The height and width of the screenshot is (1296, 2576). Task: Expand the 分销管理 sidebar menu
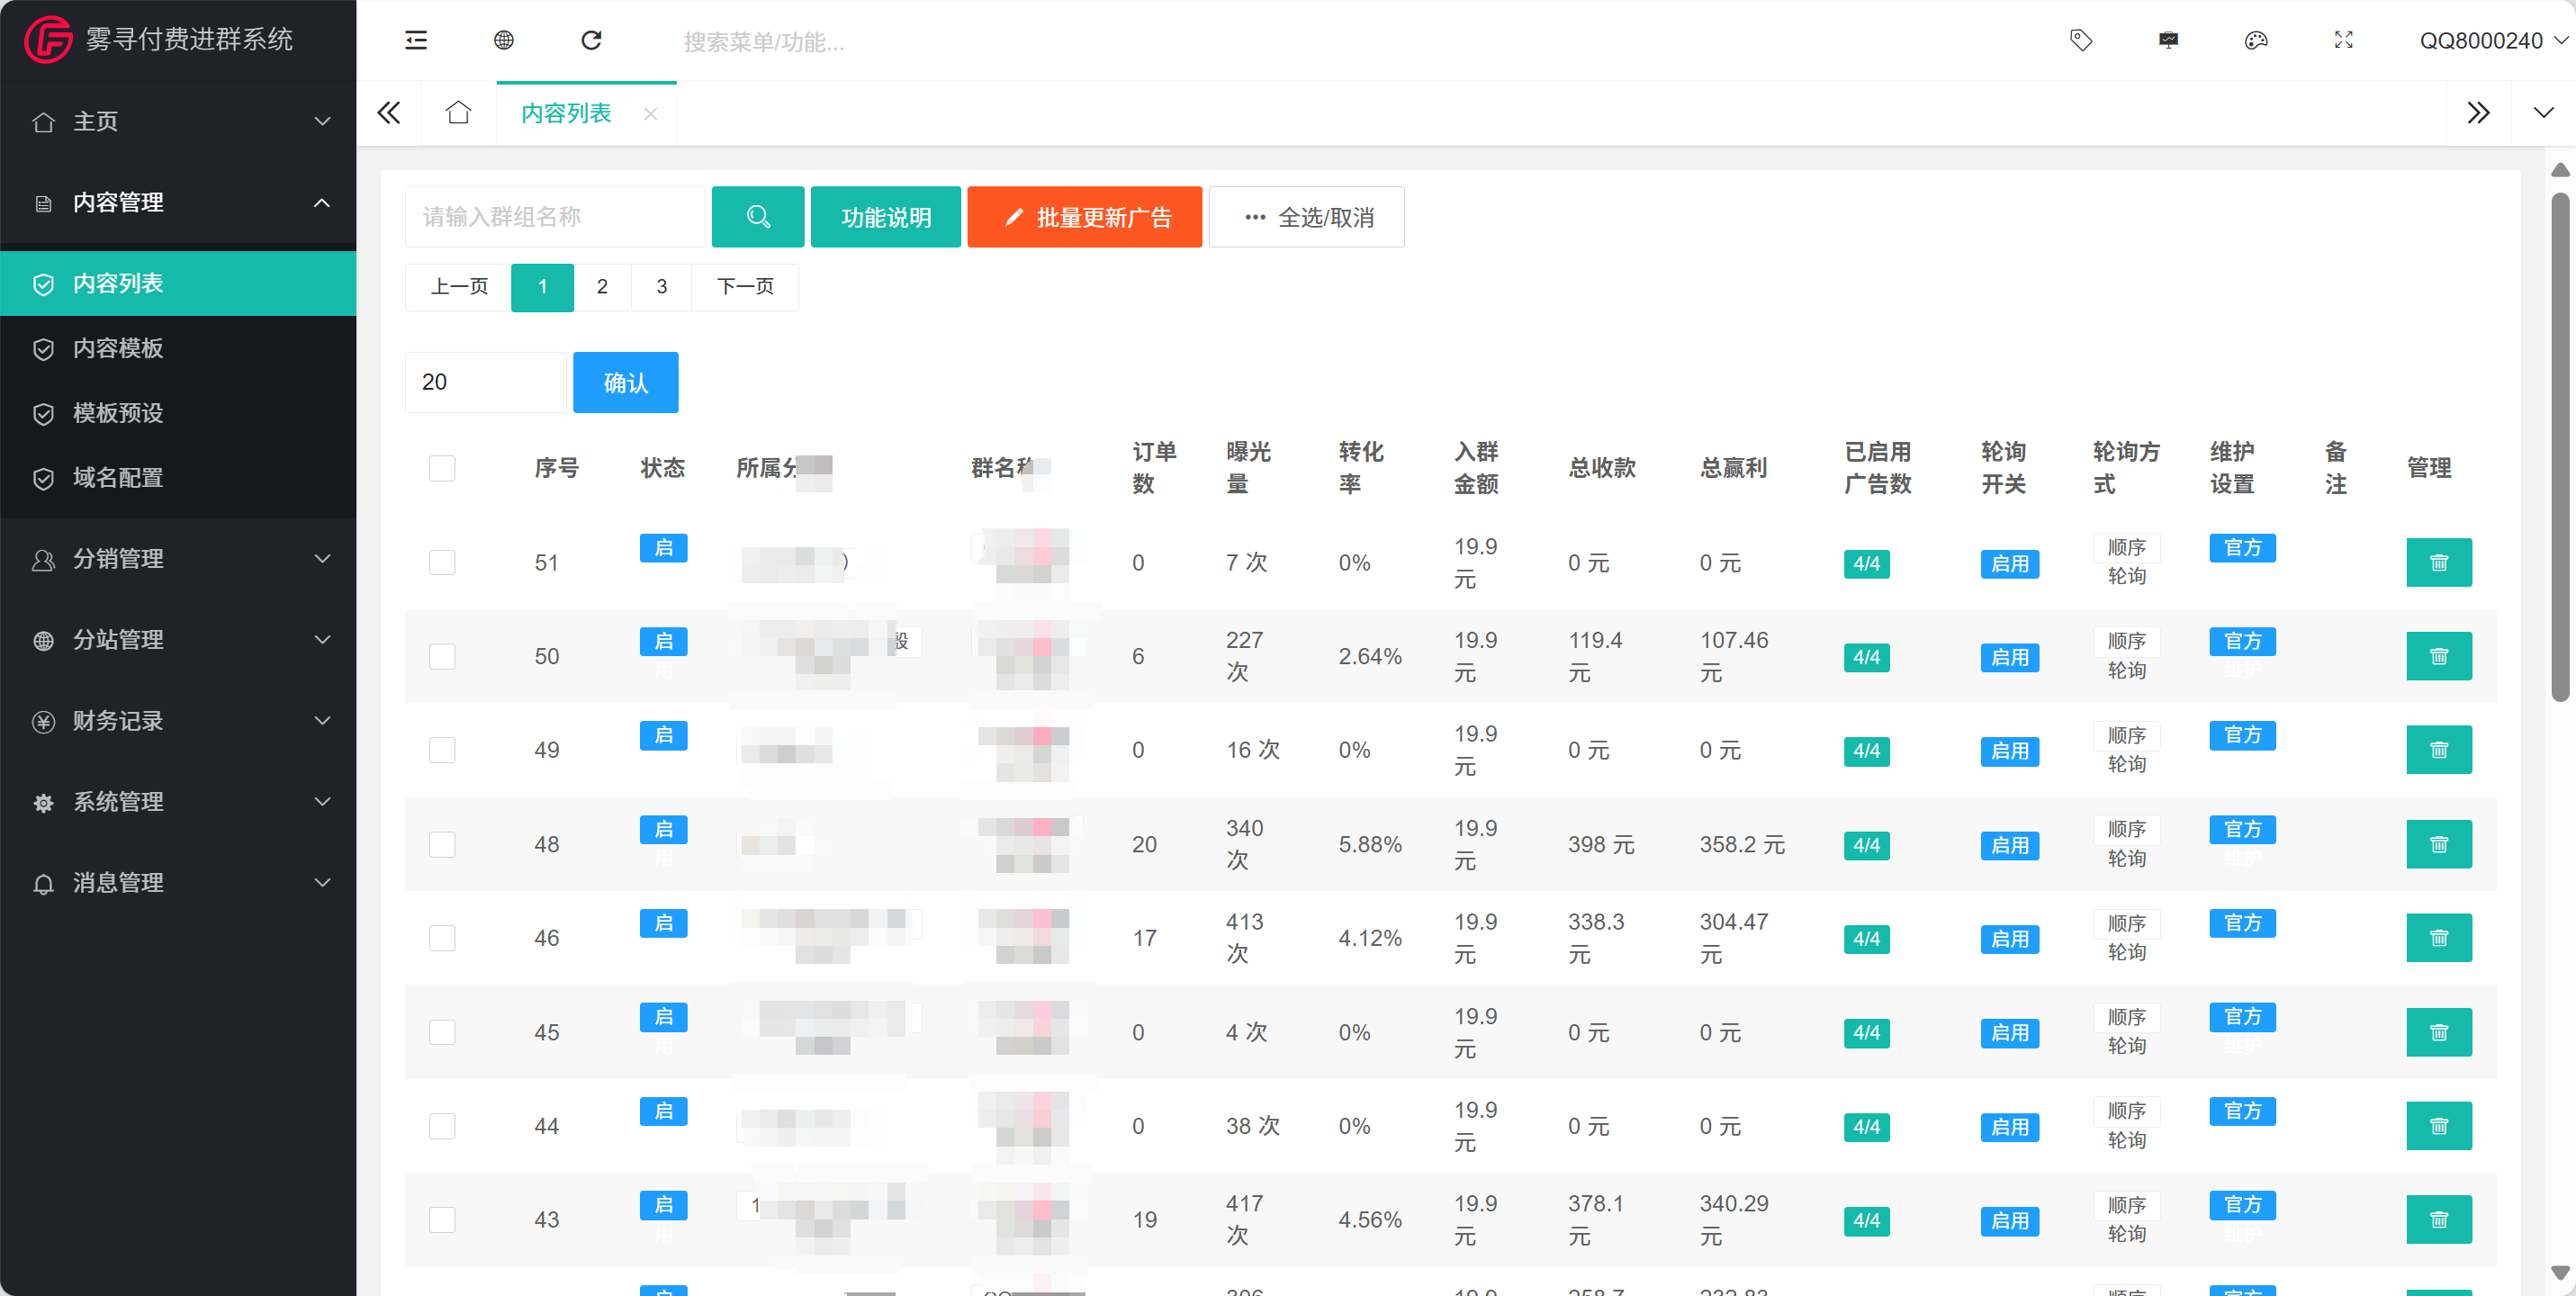click(178, 559)
